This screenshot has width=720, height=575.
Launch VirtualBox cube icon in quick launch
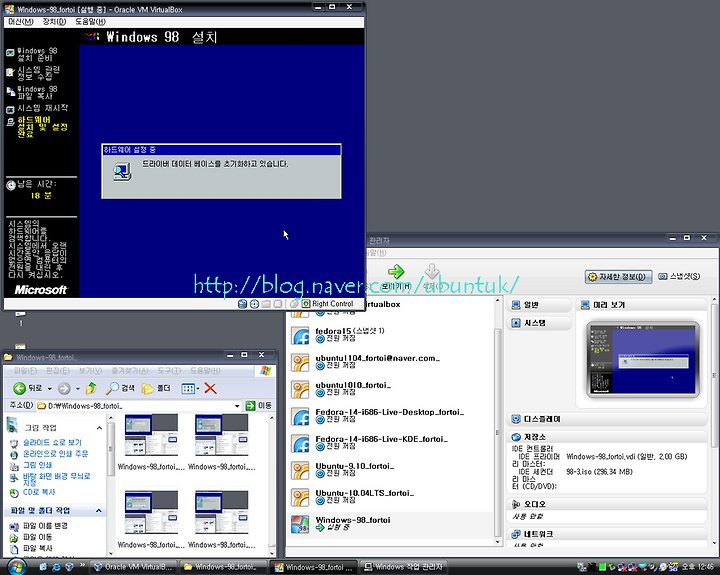(69, 567)
